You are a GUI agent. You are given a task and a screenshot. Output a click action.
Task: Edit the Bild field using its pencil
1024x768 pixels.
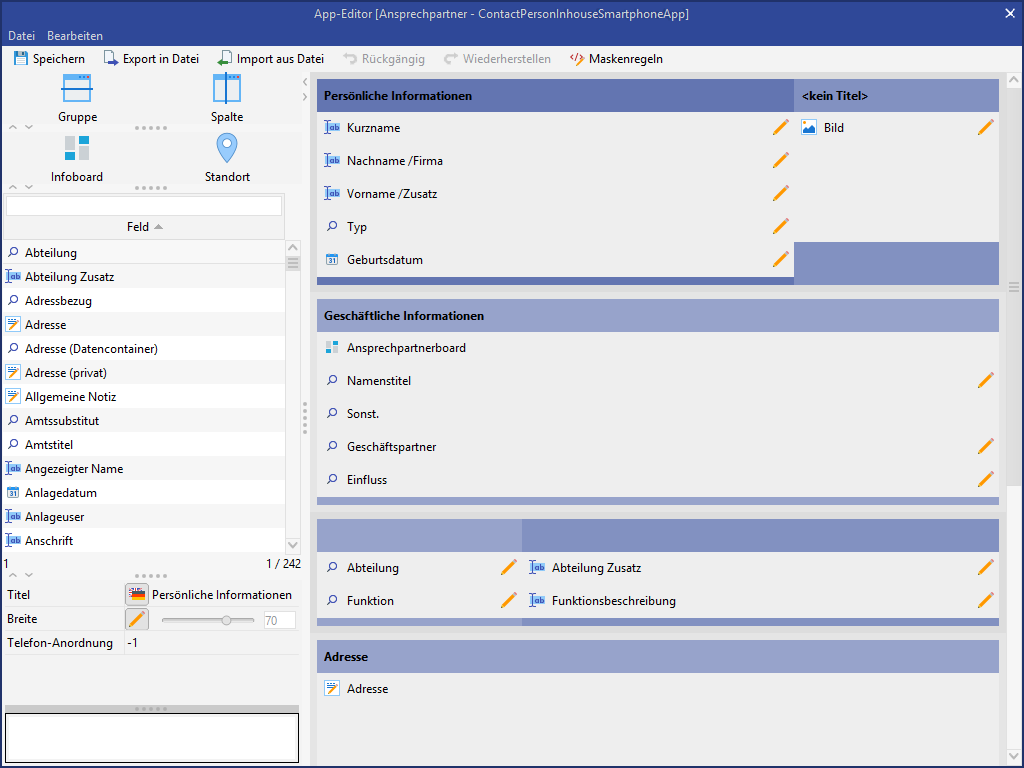(985, 128)
